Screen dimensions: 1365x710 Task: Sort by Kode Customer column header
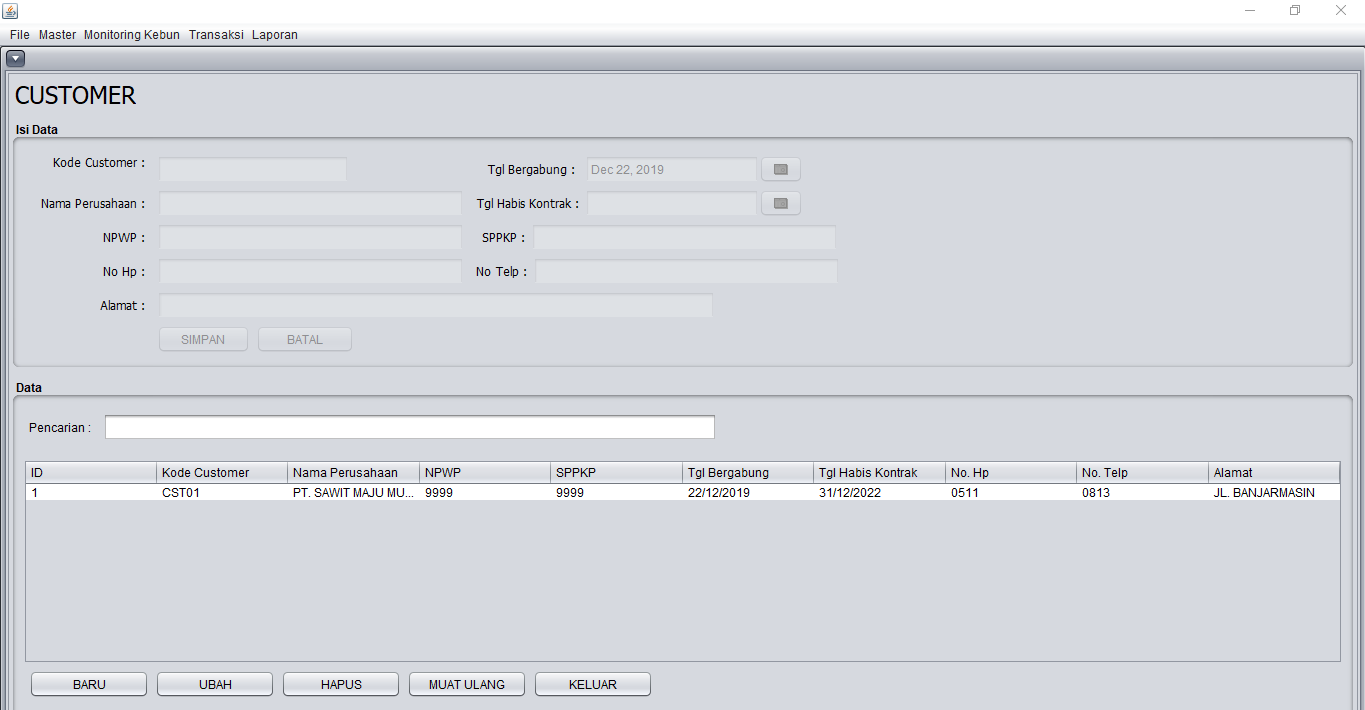pos(222,473)
